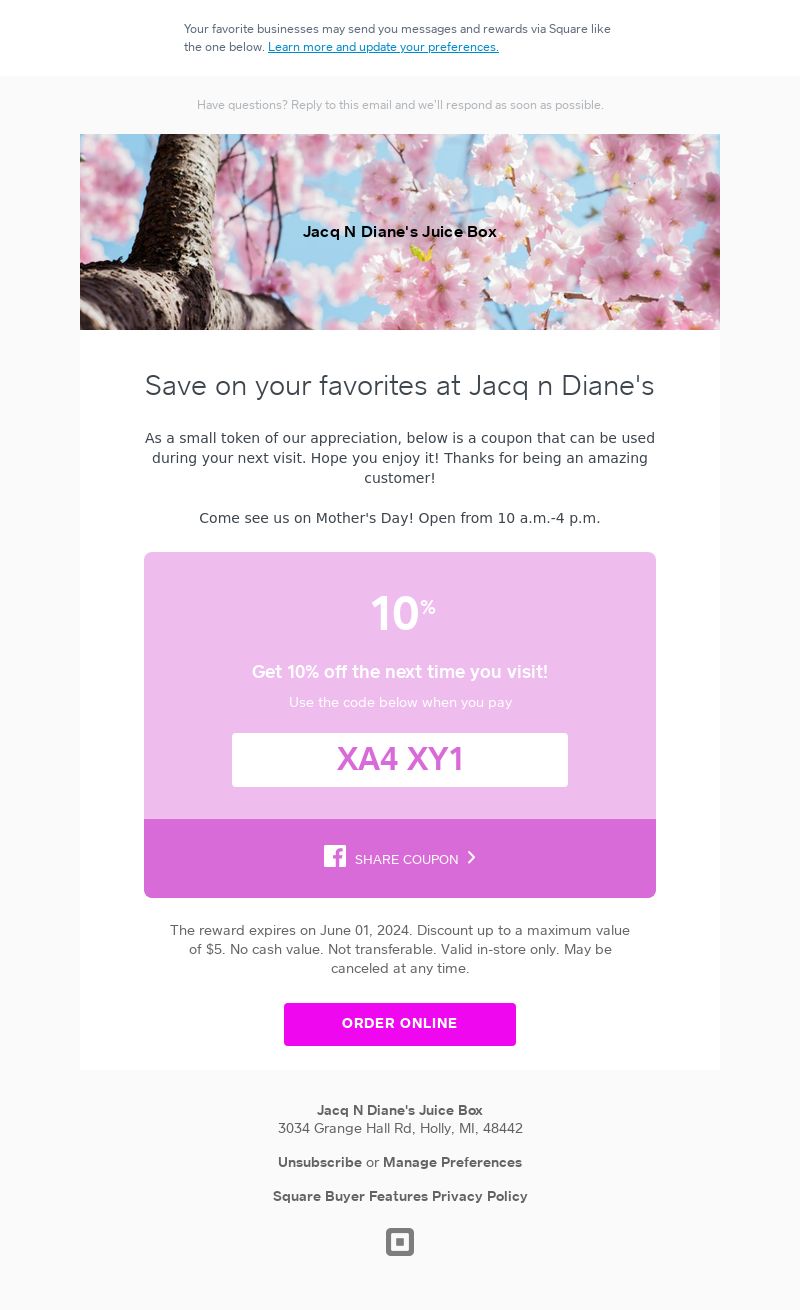Click the banner title Jacq N Diane's Juice Box
Image resolution: width=800 pixels, height=1310 pixels.
400,232
